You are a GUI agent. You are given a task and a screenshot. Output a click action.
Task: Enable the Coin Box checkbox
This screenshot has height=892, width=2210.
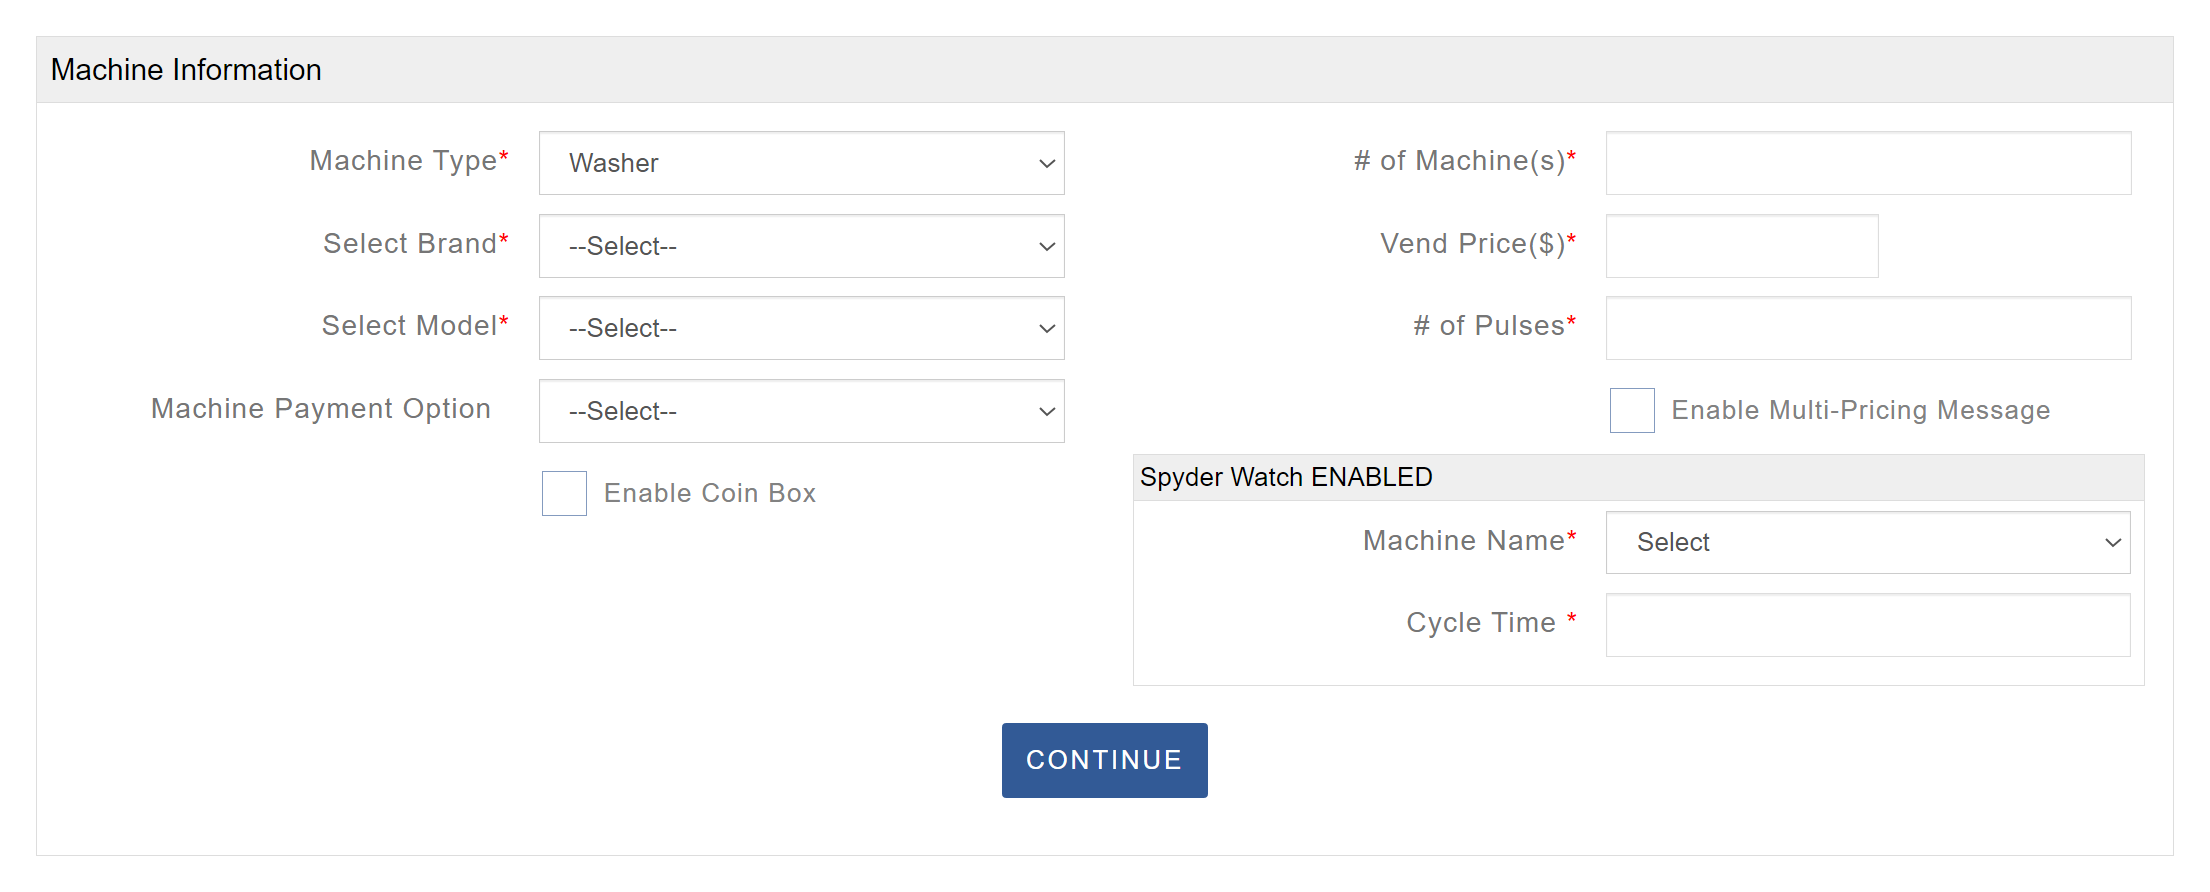coord(564,493)
